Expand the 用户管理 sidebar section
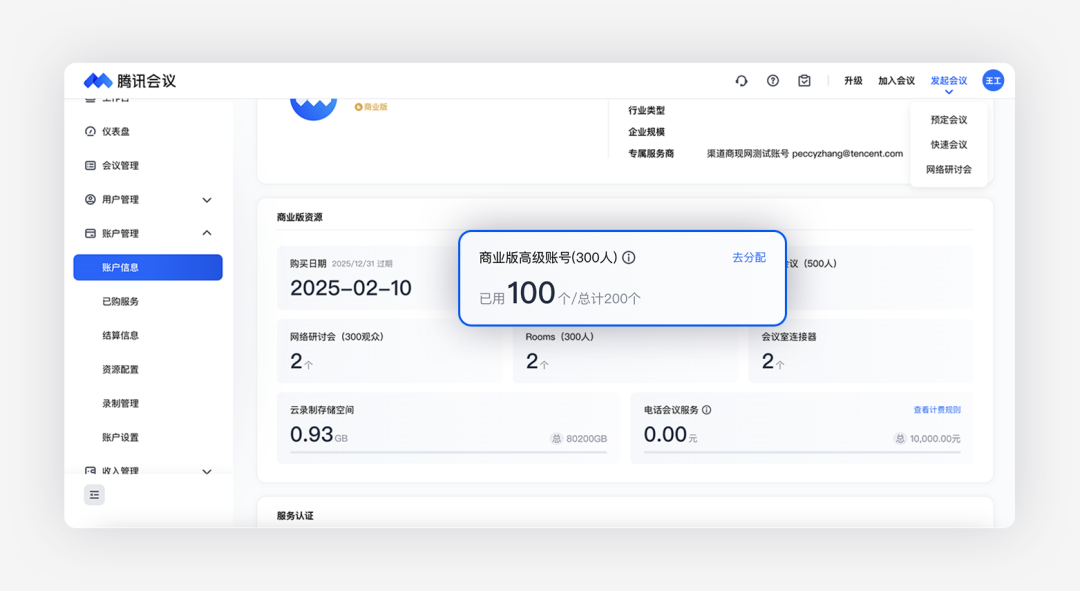 [x=207, y=200]
